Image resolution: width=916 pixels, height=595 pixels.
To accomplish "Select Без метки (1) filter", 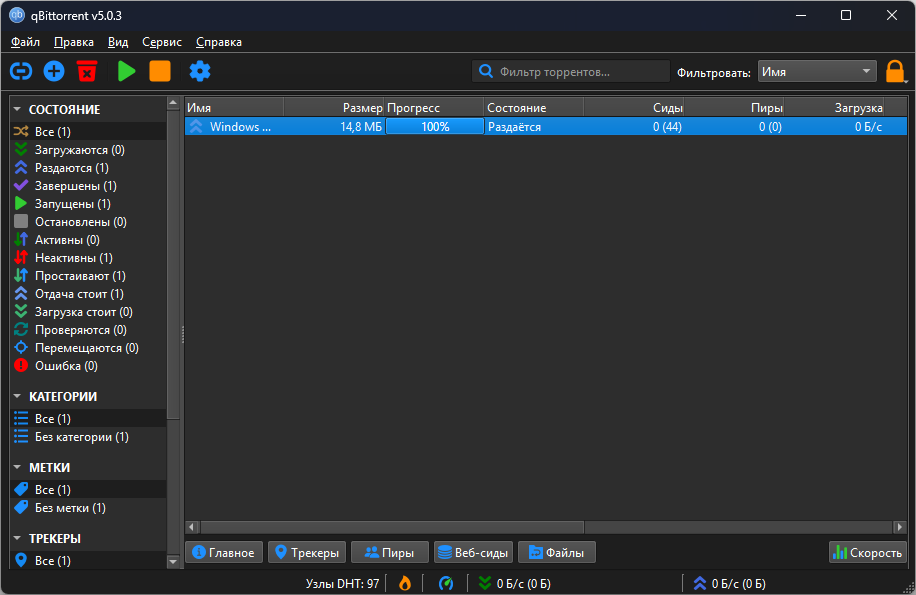I will [88, 507].
